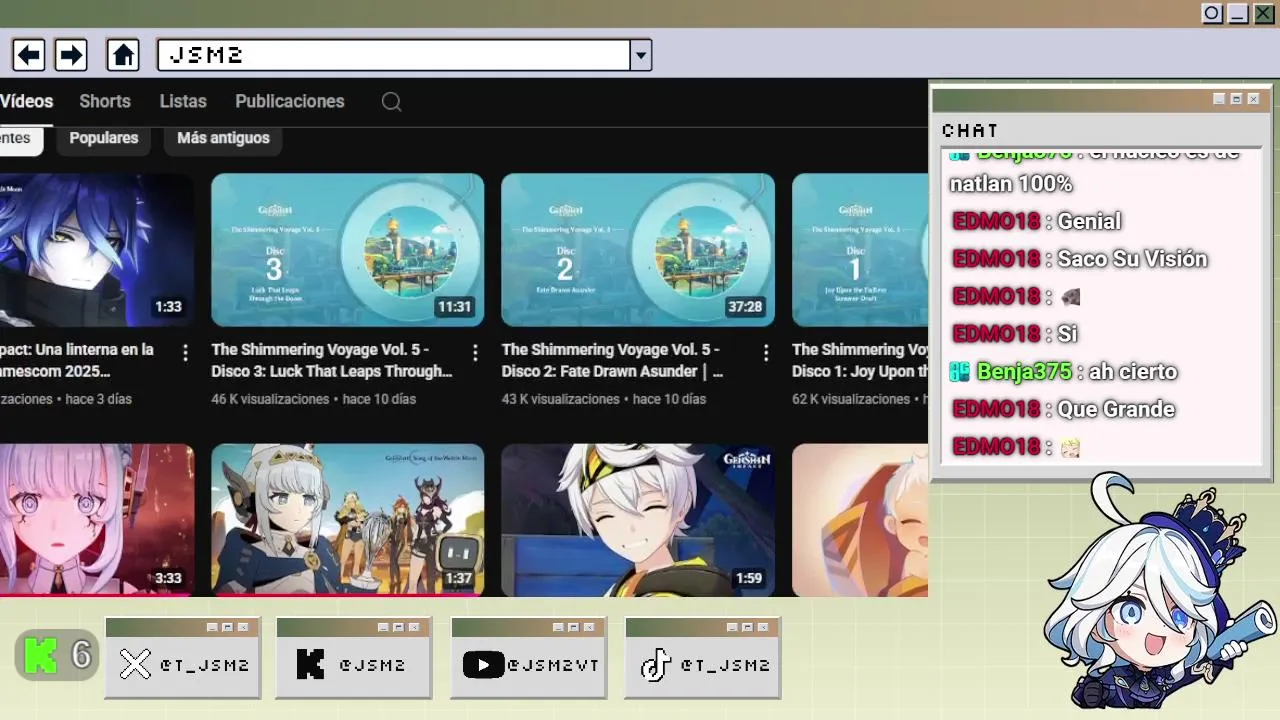This screenshot has height=720, width=1280.
Task: Select the Populares filter chip
Action: [x=104, y=138]
